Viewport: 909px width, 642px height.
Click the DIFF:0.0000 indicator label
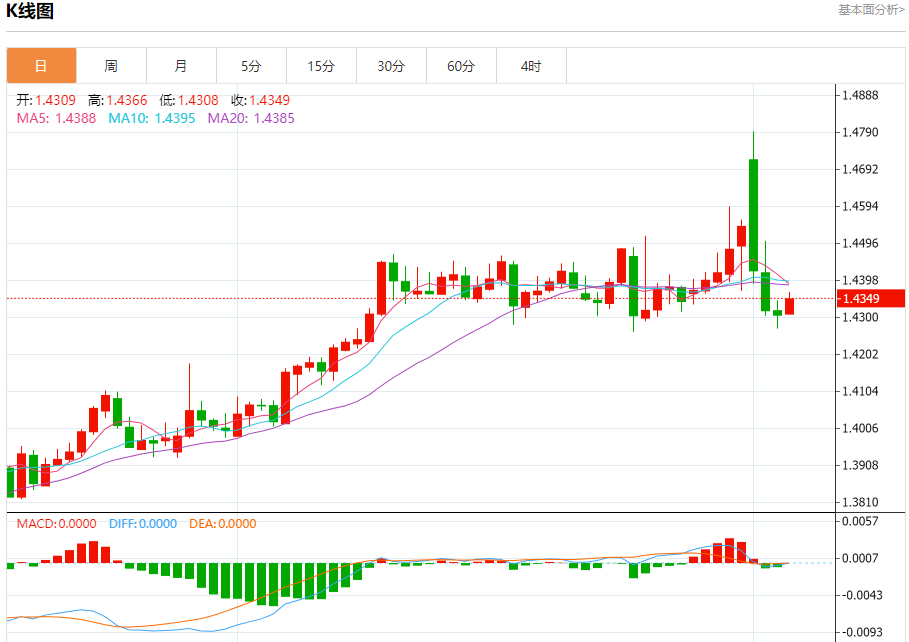click(143, 524)
